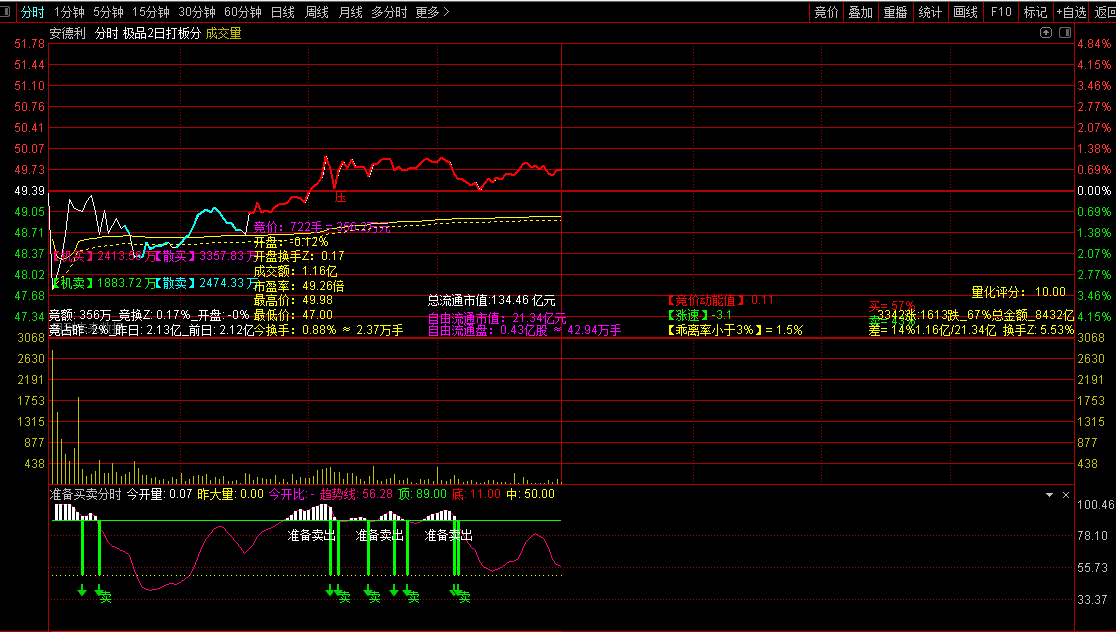This screenshot has width=1116, height=632.
Task: Click the 趋势线: 56.28 value
Action: (x=356, y=494)
